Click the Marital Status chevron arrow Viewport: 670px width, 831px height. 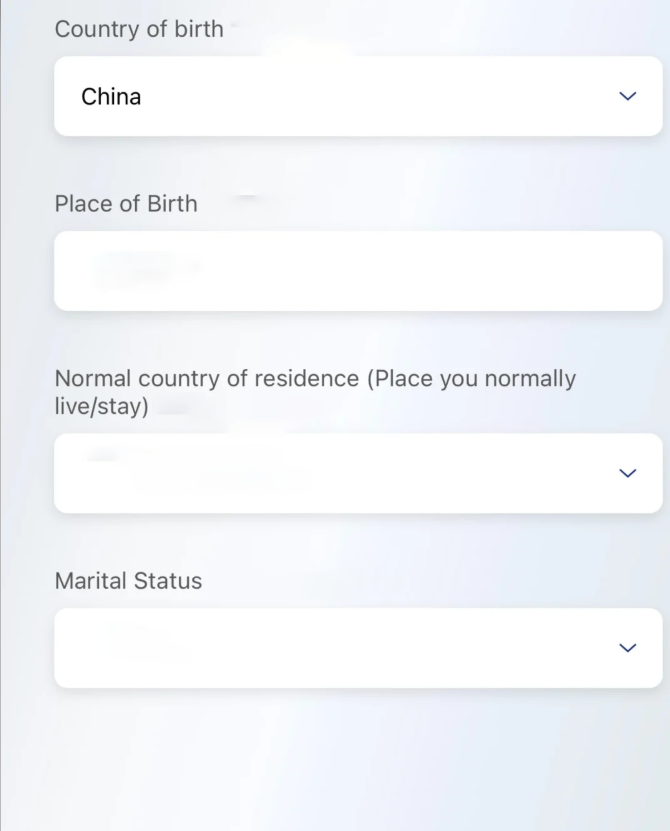coord(627,648)
